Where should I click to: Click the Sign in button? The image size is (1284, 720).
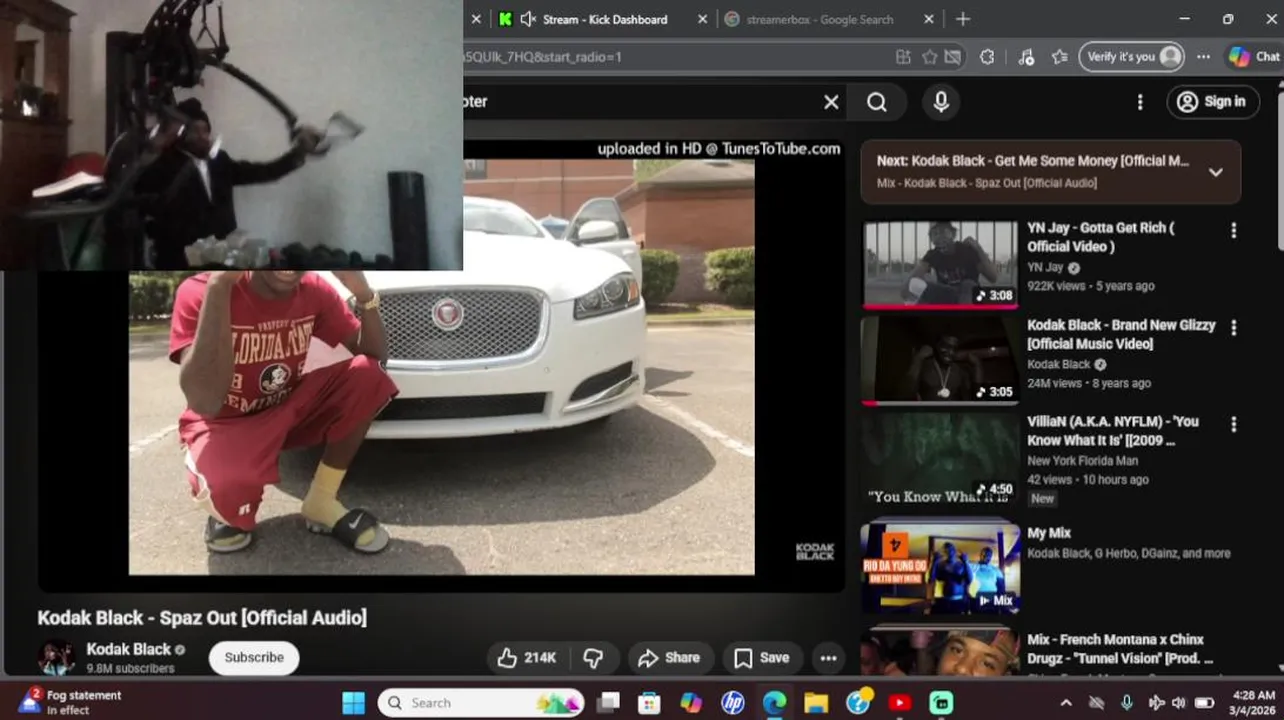[1212, 102]
